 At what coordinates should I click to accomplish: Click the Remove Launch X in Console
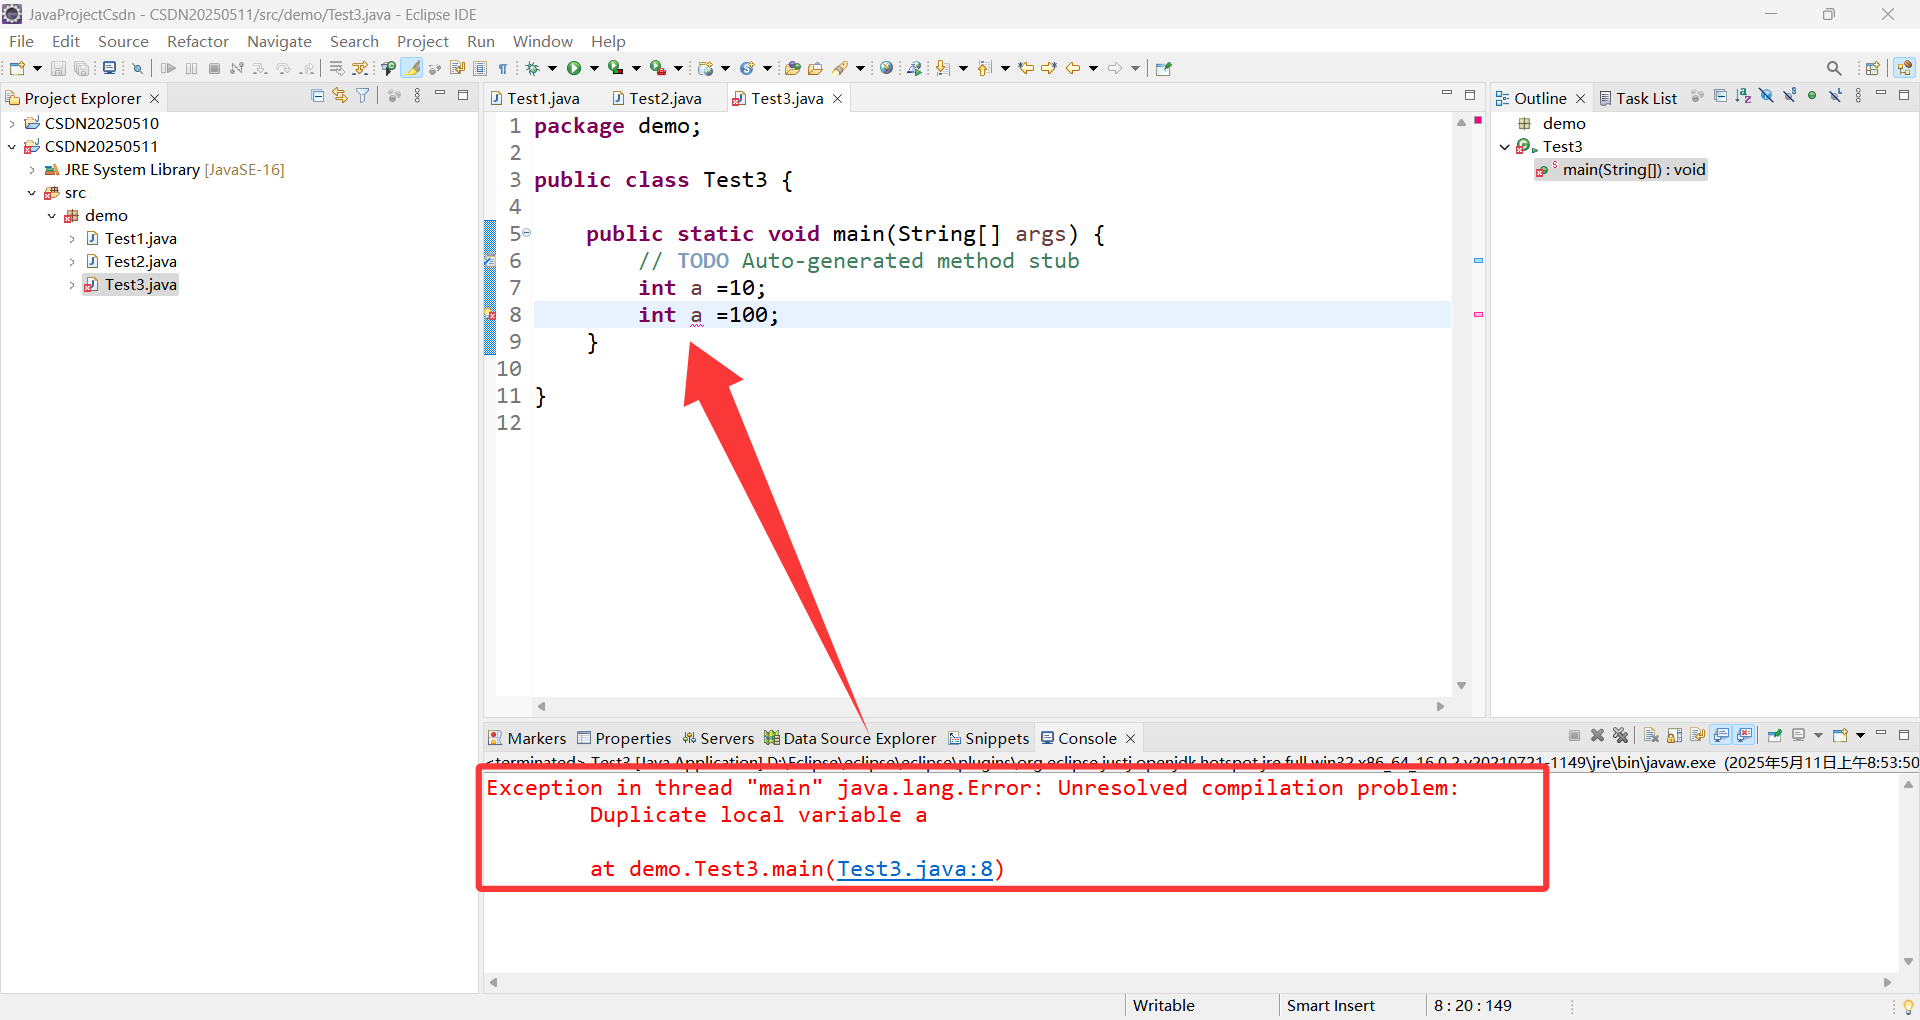coord(1598,735)
